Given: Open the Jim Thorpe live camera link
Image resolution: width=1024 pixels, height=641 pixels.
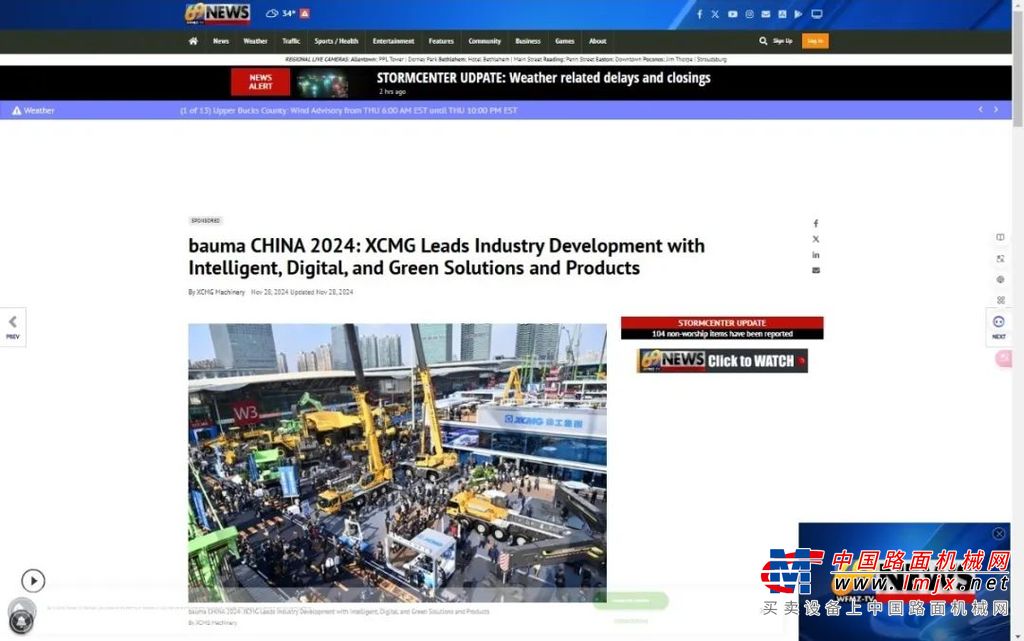Looking at the screenshot, I should 679,59.
